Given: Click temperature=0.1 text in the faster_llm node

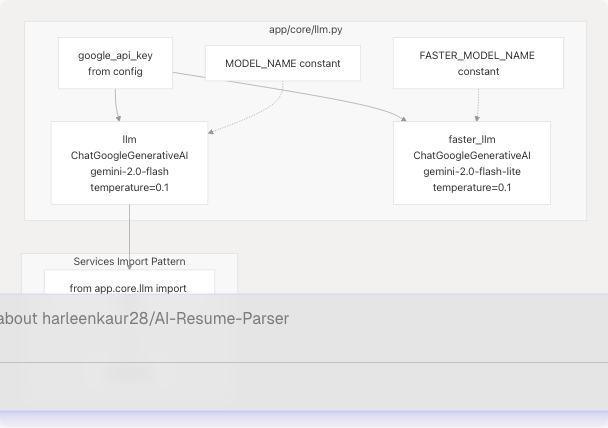Looking at the screenshot, I should point(471,187).
